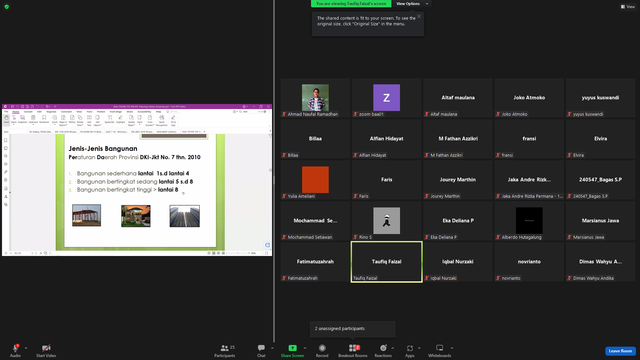Expand the arrow next to Apps
Viewport: 640px width, 360px height.
coord(419,348)
